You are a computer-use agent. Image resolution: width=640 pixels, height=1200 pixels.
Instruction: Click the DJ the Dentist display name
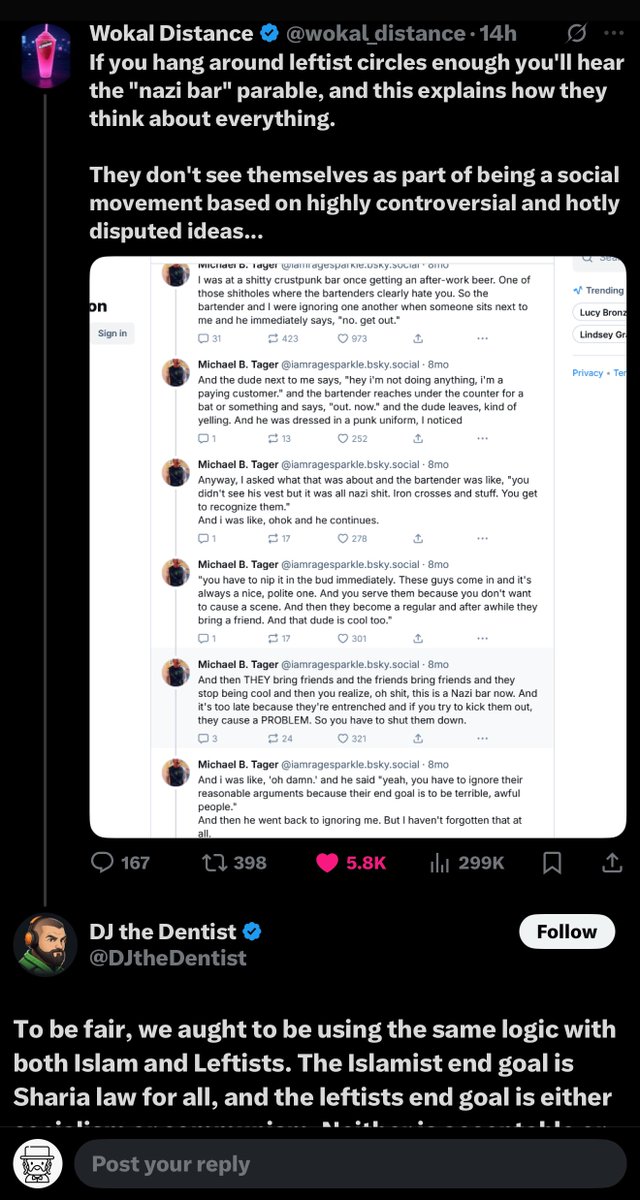[x=163, y=932]
